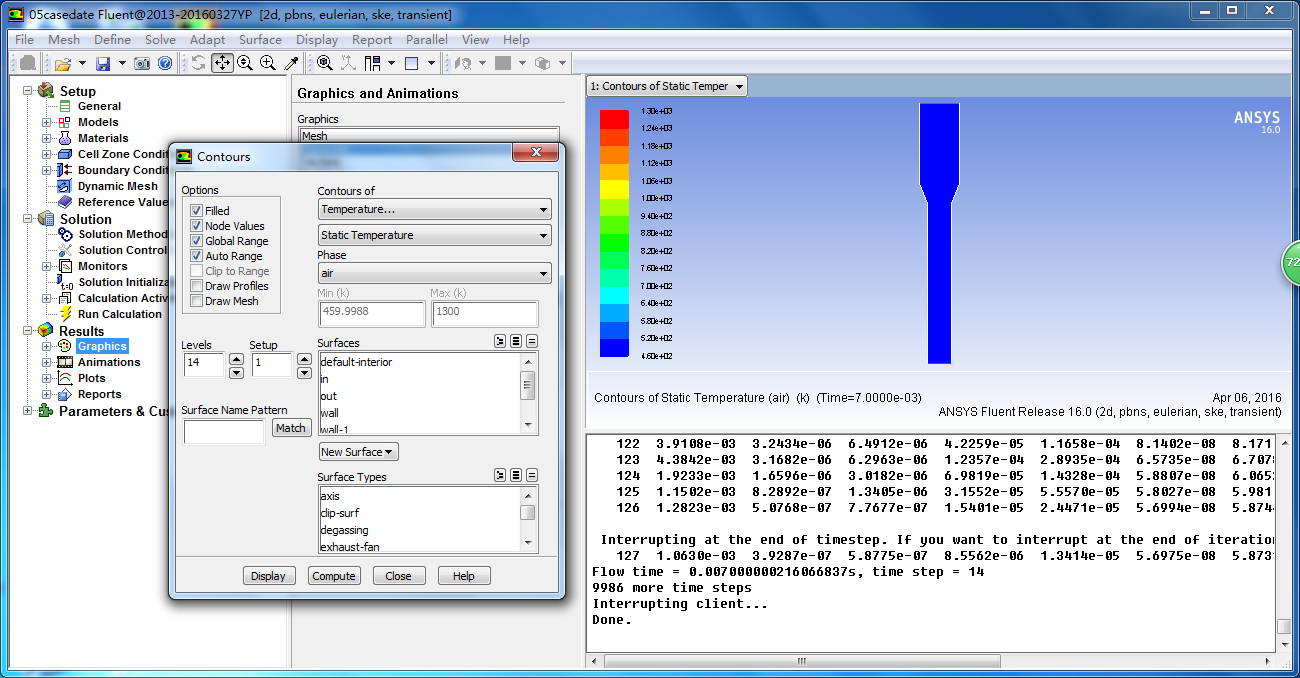Click the open file folder icon
This screenshot has height=678, width=1300.
click(x=63, y=63)
